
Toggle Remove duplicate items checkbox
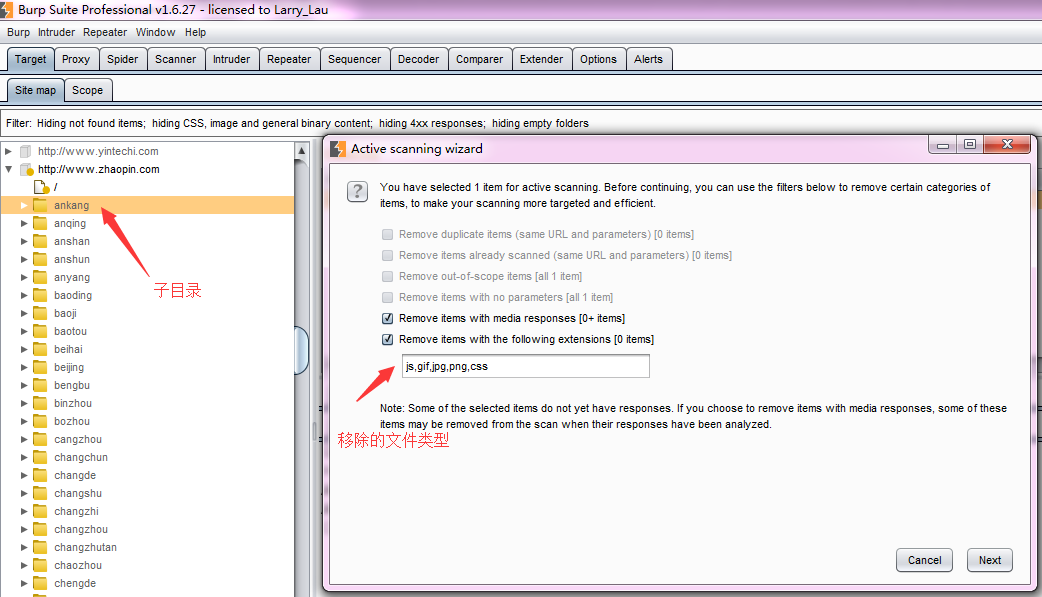[x=387, y=235]
